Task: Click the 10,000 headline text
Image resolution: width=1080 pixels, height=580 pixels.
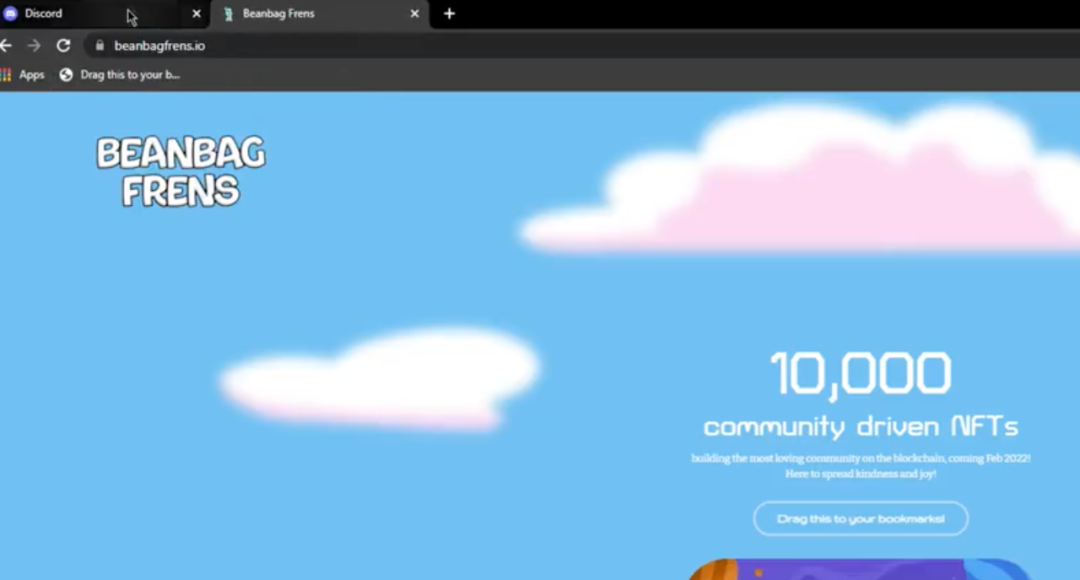Action: [860, 373]
